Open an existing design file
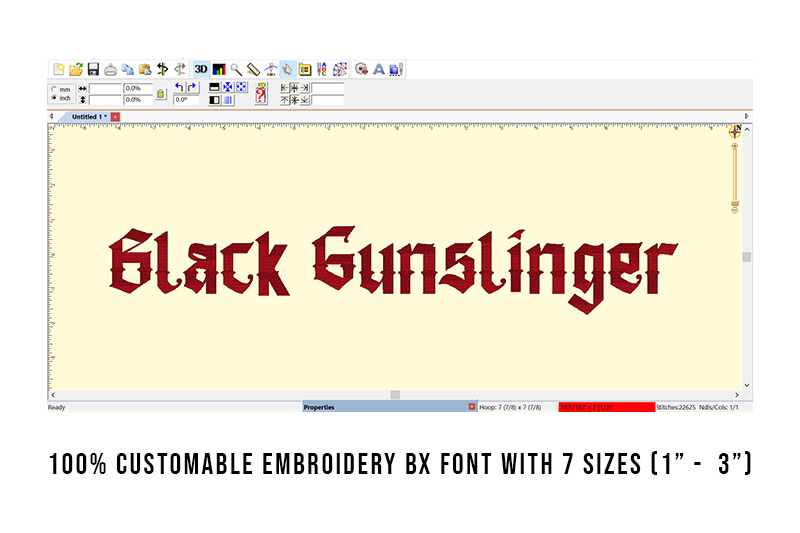 pos(76,69)
